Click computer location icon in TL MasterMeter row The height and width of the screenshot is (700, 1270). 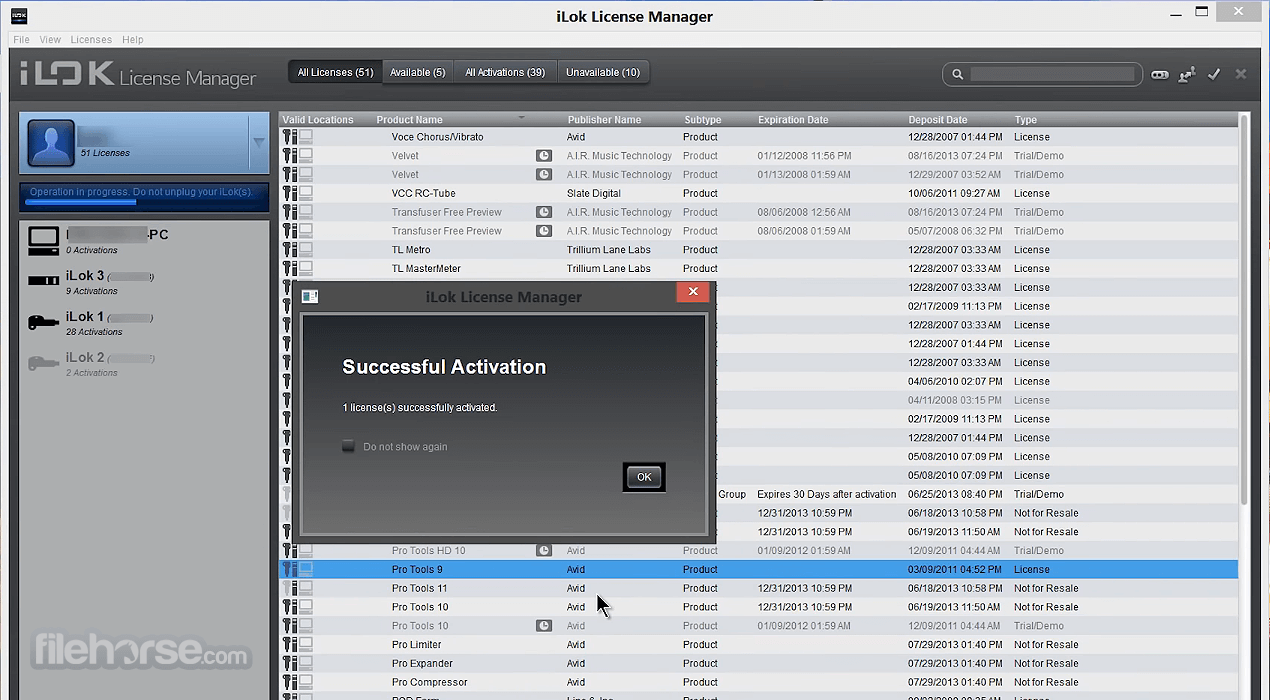click(306, 268)
